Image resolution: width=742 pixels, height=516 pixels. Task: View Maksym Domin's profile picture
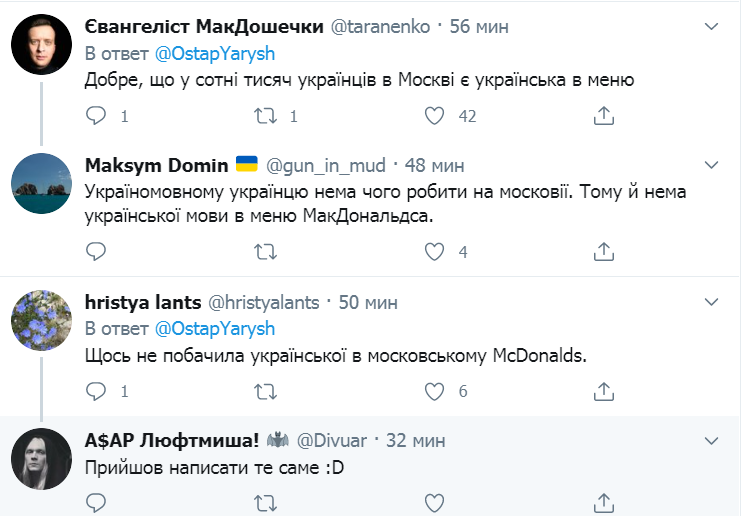point(40,184)
